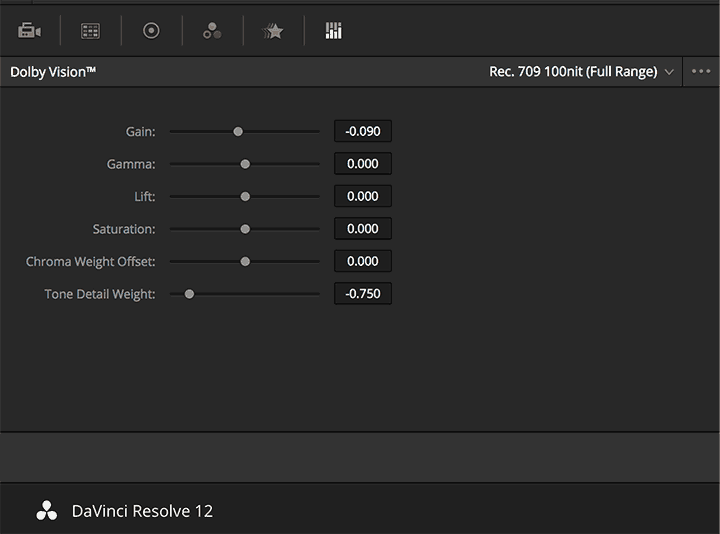Screen dimensions: 720x534
Task: Click the Saturation slider handle
Action: 245,229
